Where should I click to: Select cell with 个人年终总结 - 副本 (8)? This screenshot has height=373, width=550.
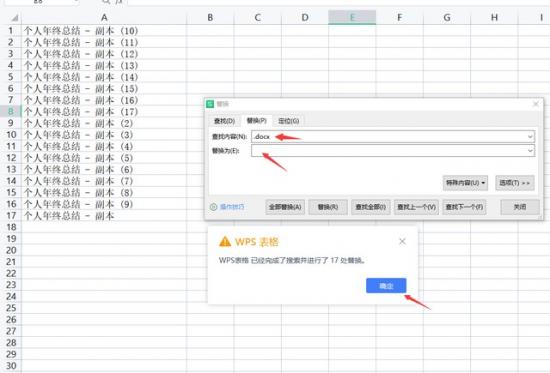104,193
